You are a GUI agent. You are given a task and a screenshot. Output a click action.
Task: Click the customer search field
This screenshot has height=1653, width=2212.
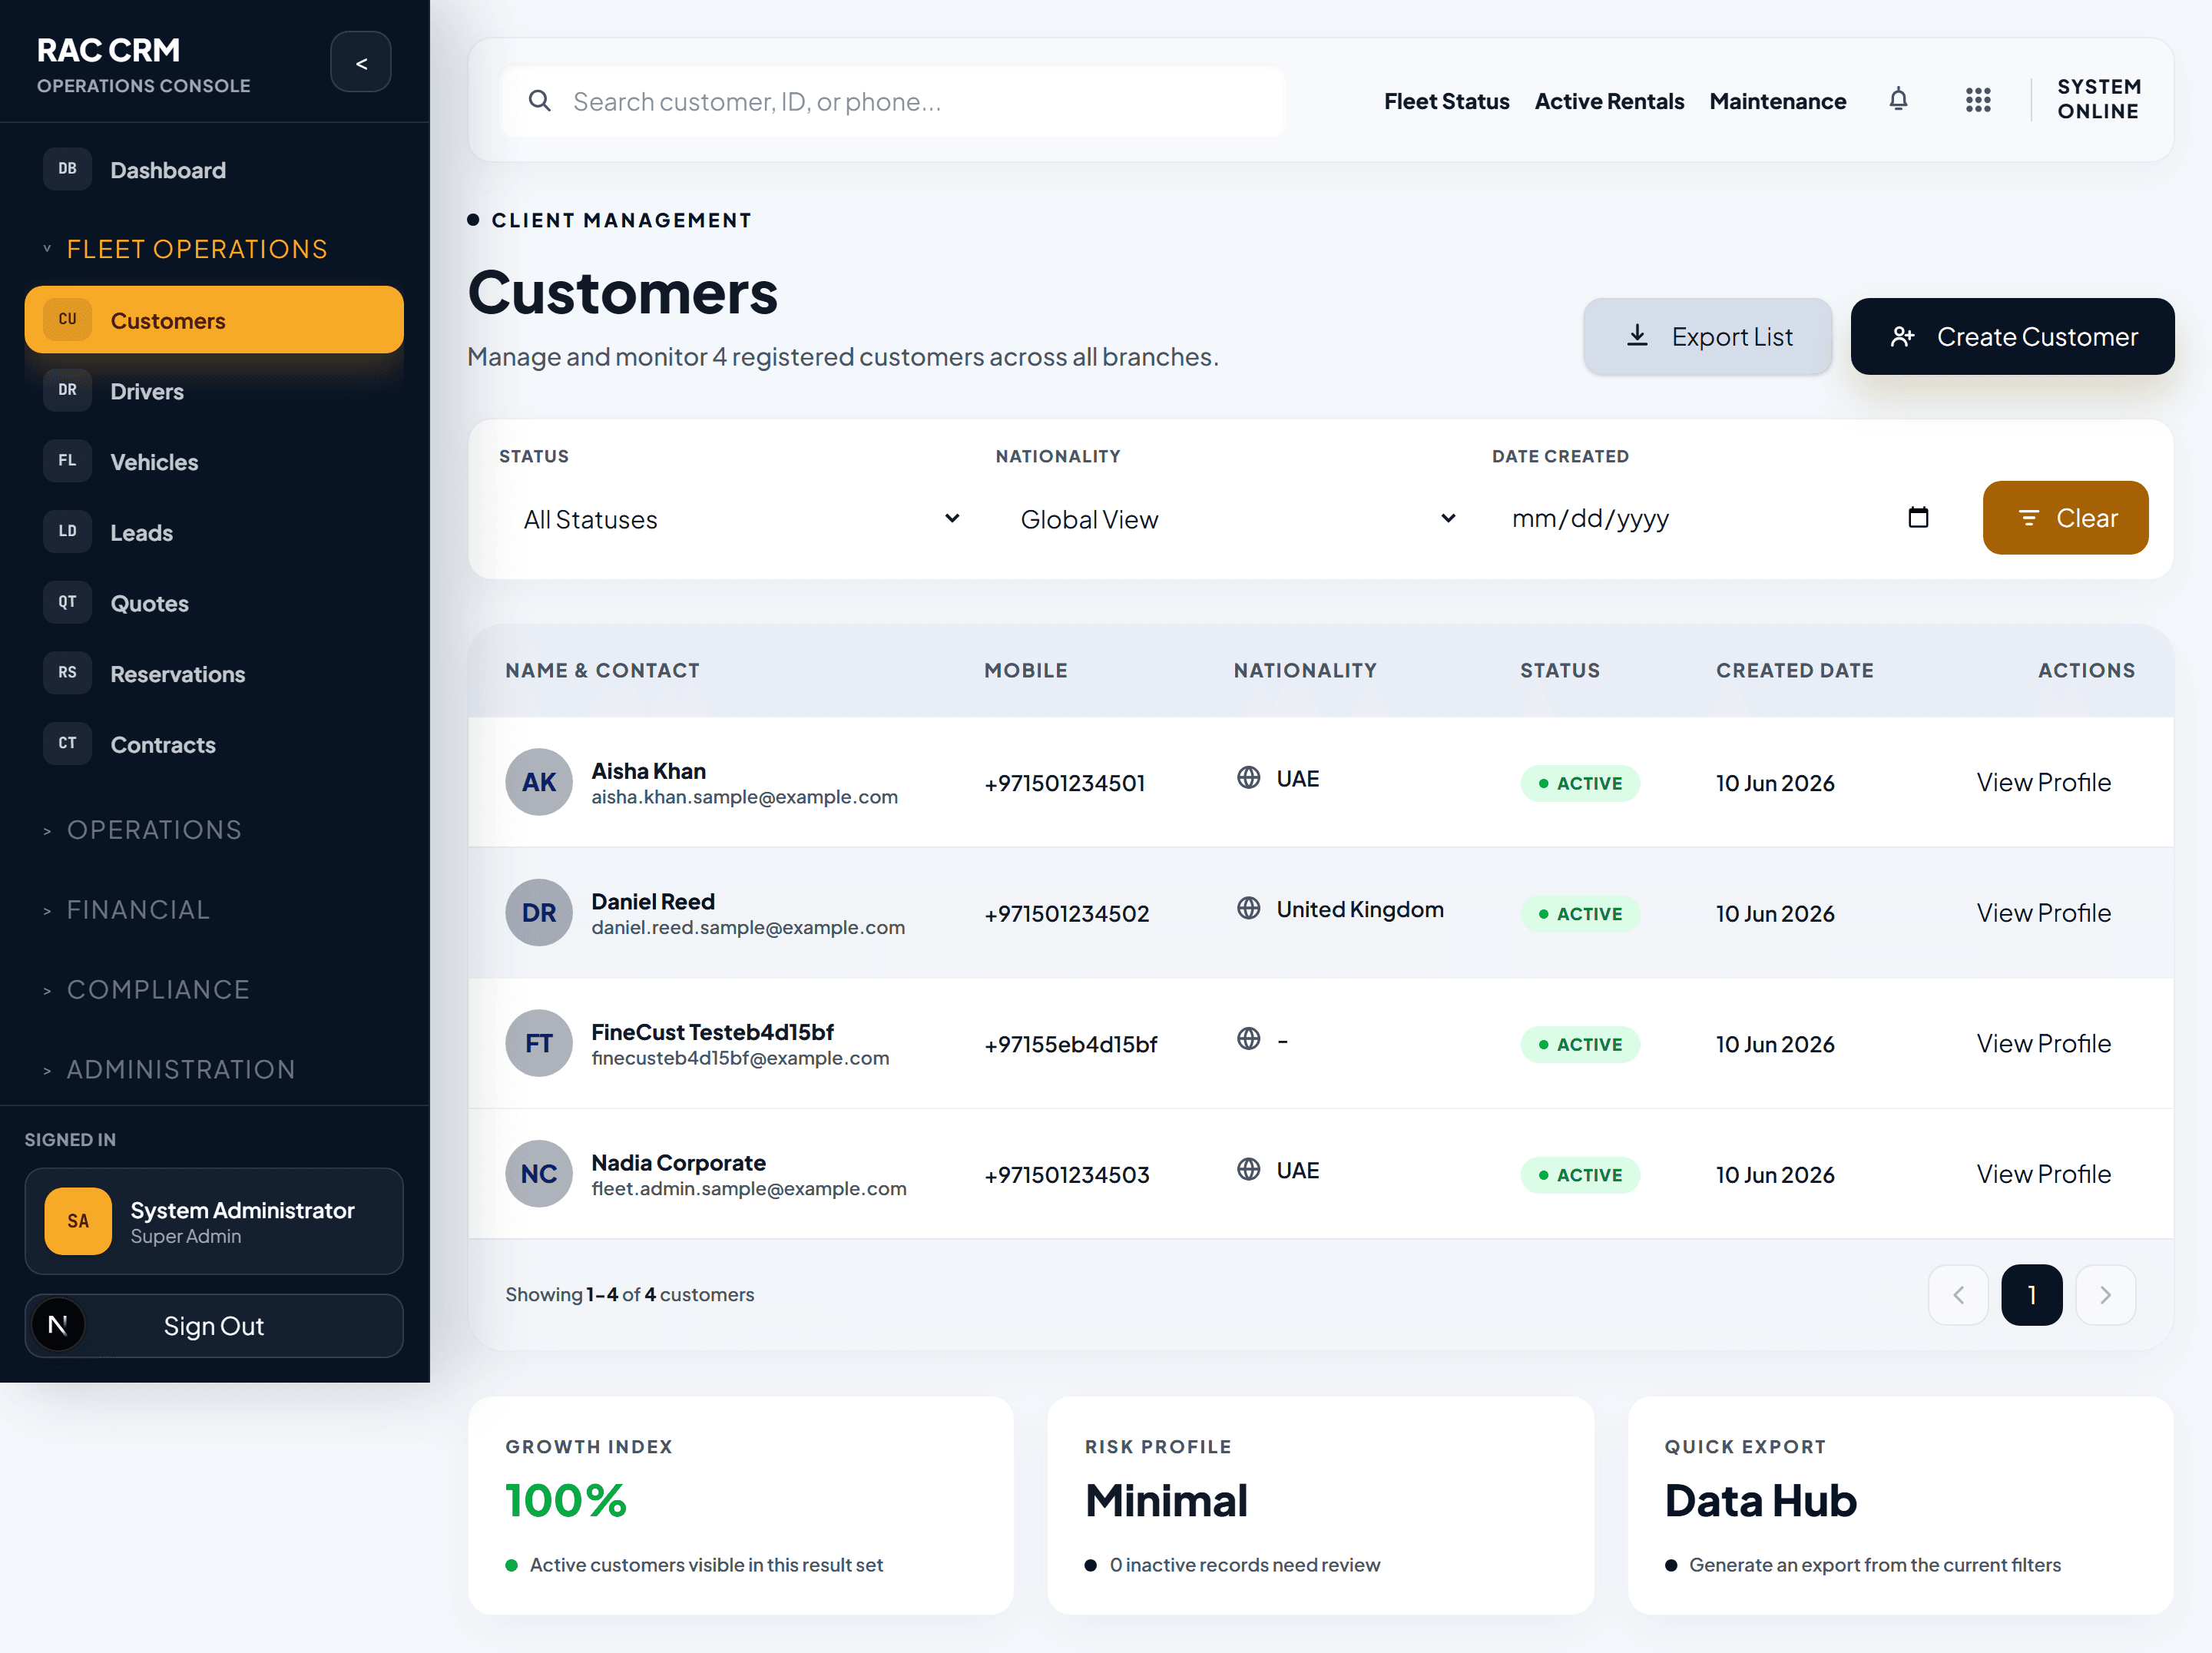(892, 101)
